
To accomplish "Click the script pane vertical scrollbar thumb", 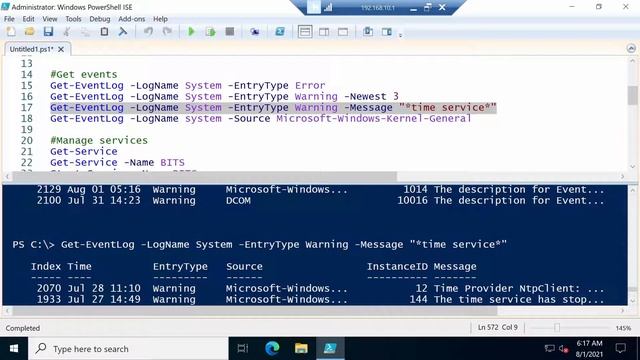I will pos(632,95).
